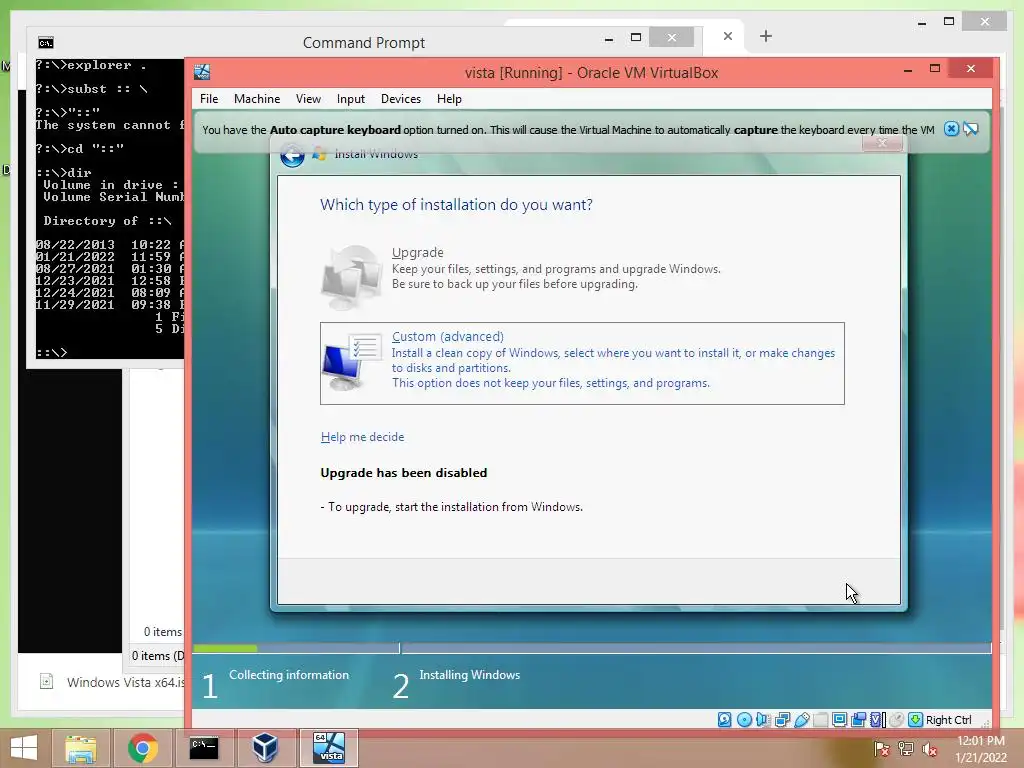Click the Command Prompt title bar icon
The image size is (1024, 768).
pyautogui.click(x=46, y=43)
